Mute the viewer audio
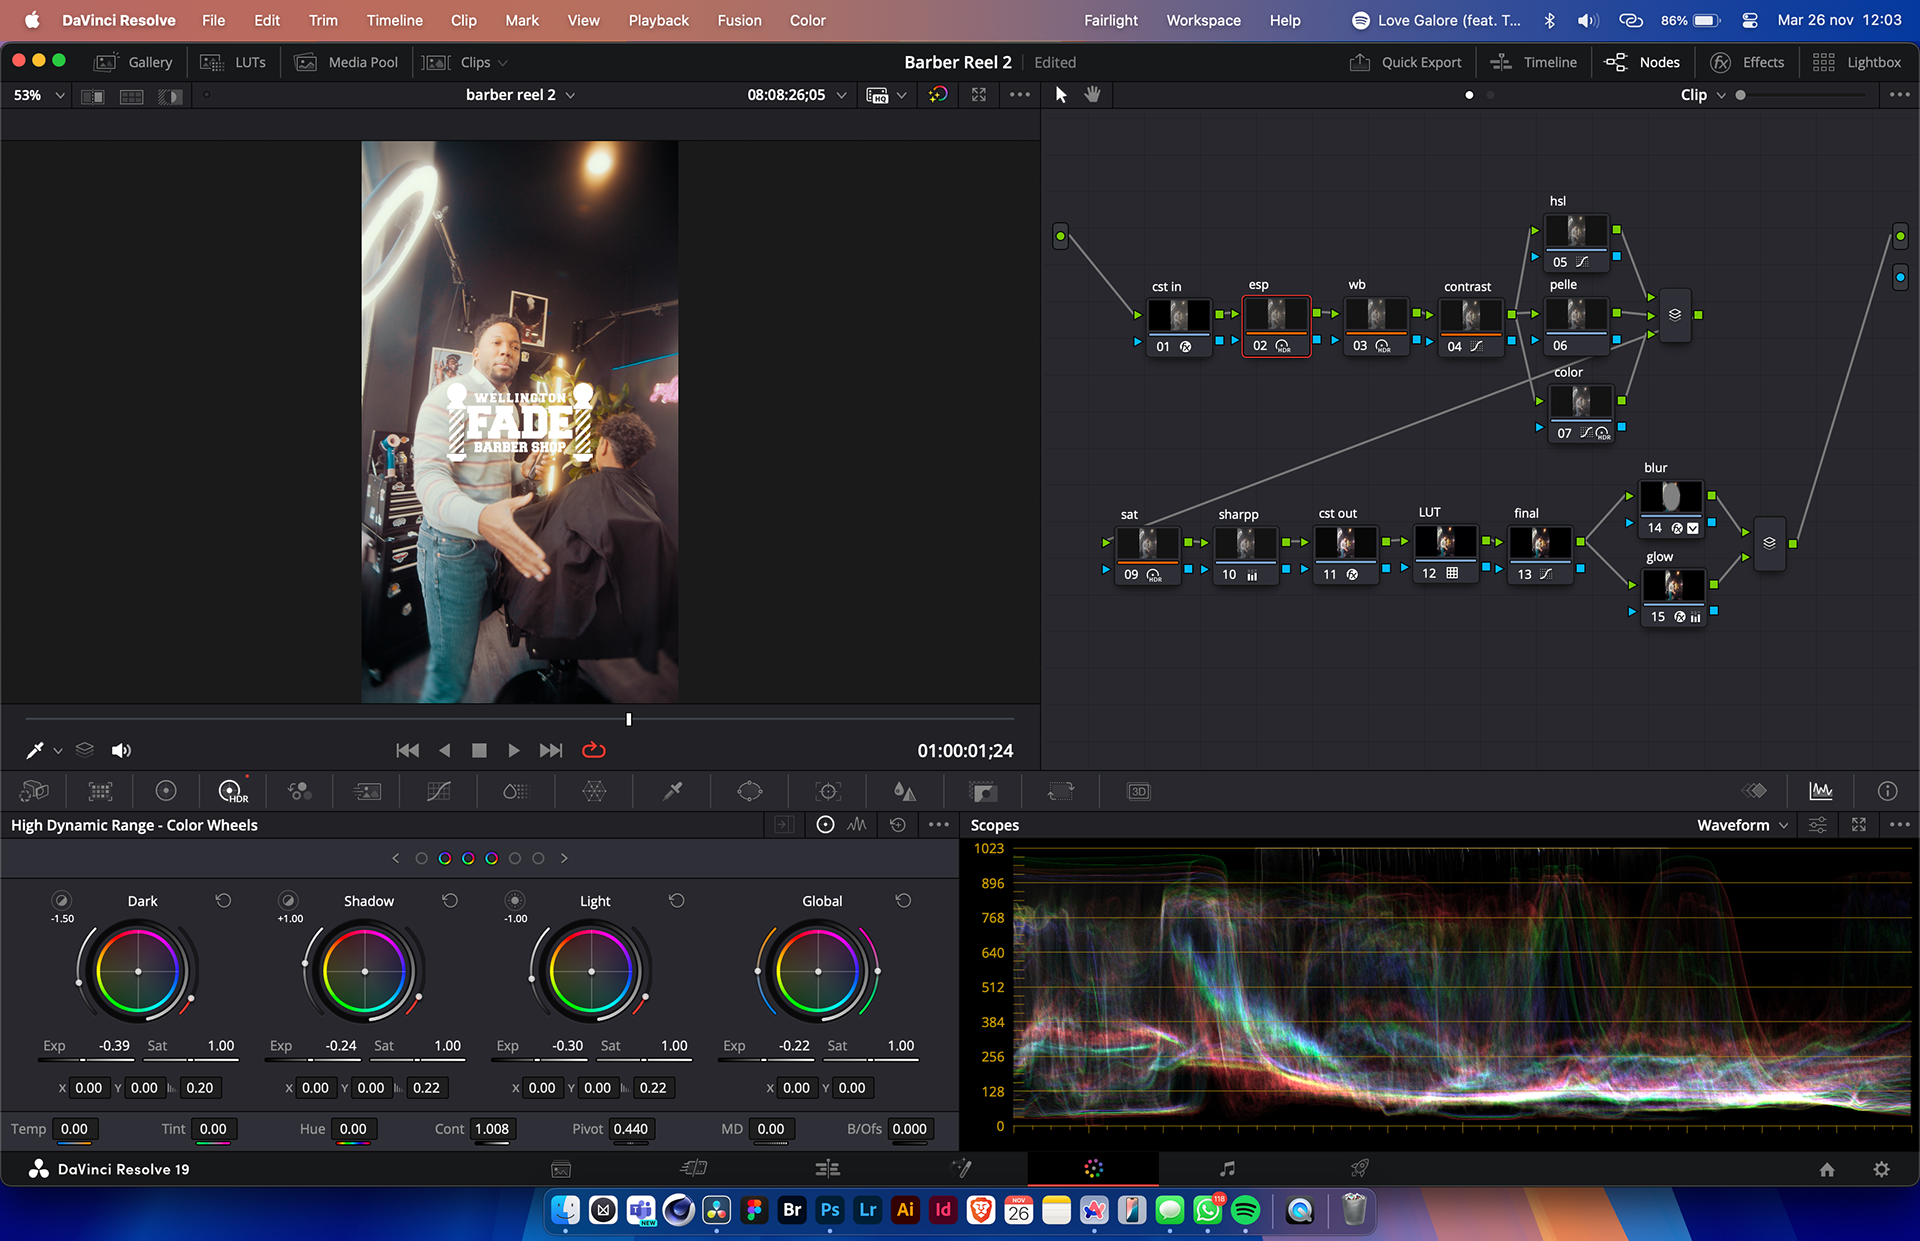The height and width of the screenshot is (1241, 1920). pyautogui.click(x=121, y=750)
